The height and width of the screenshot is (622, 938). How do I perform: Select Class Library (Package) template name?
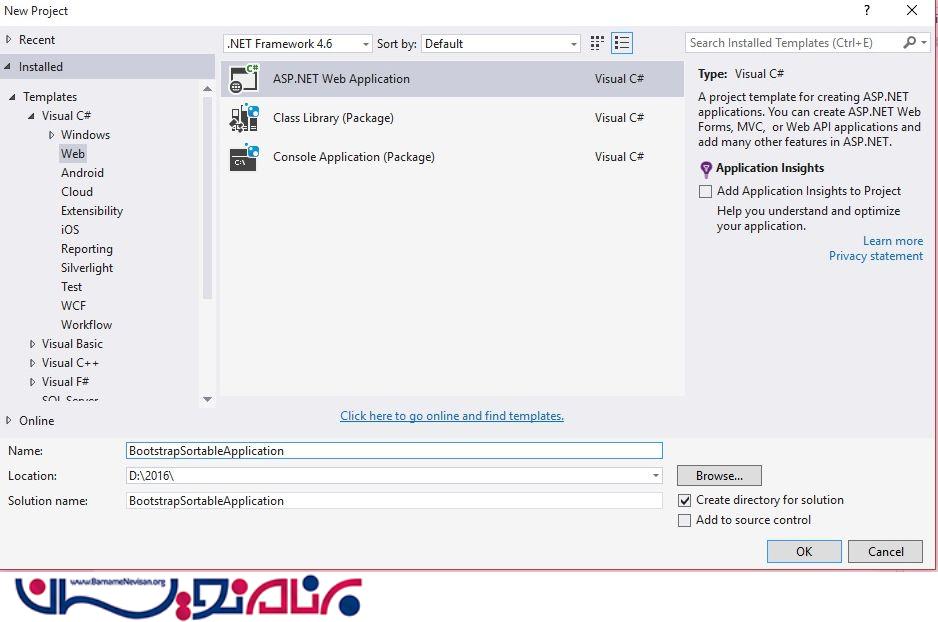333,118
